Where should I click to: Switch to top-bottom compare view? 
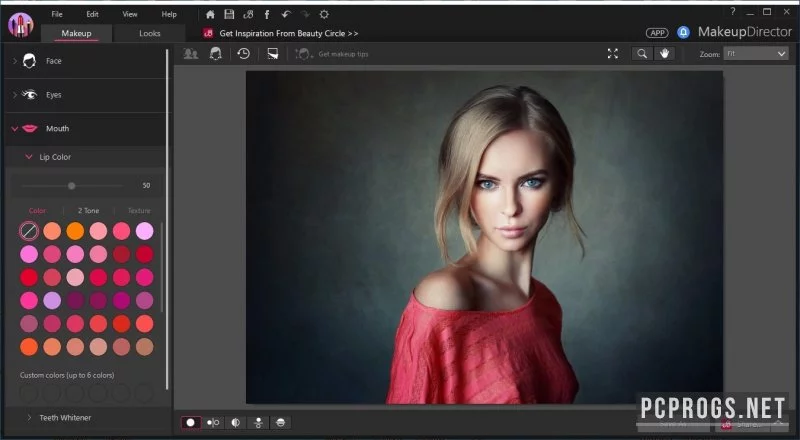click(258, 423)
